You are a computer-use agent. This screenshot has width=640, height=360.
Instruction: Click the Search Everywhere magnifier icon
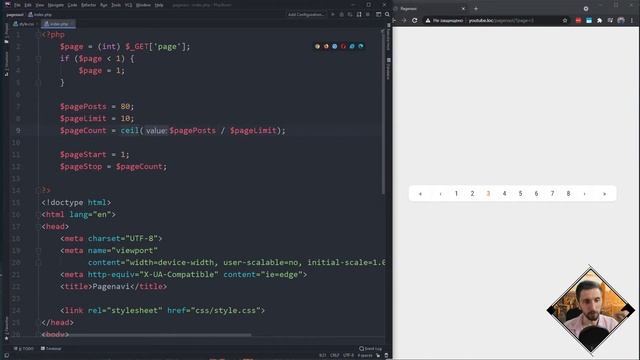(x=387, y=15)
